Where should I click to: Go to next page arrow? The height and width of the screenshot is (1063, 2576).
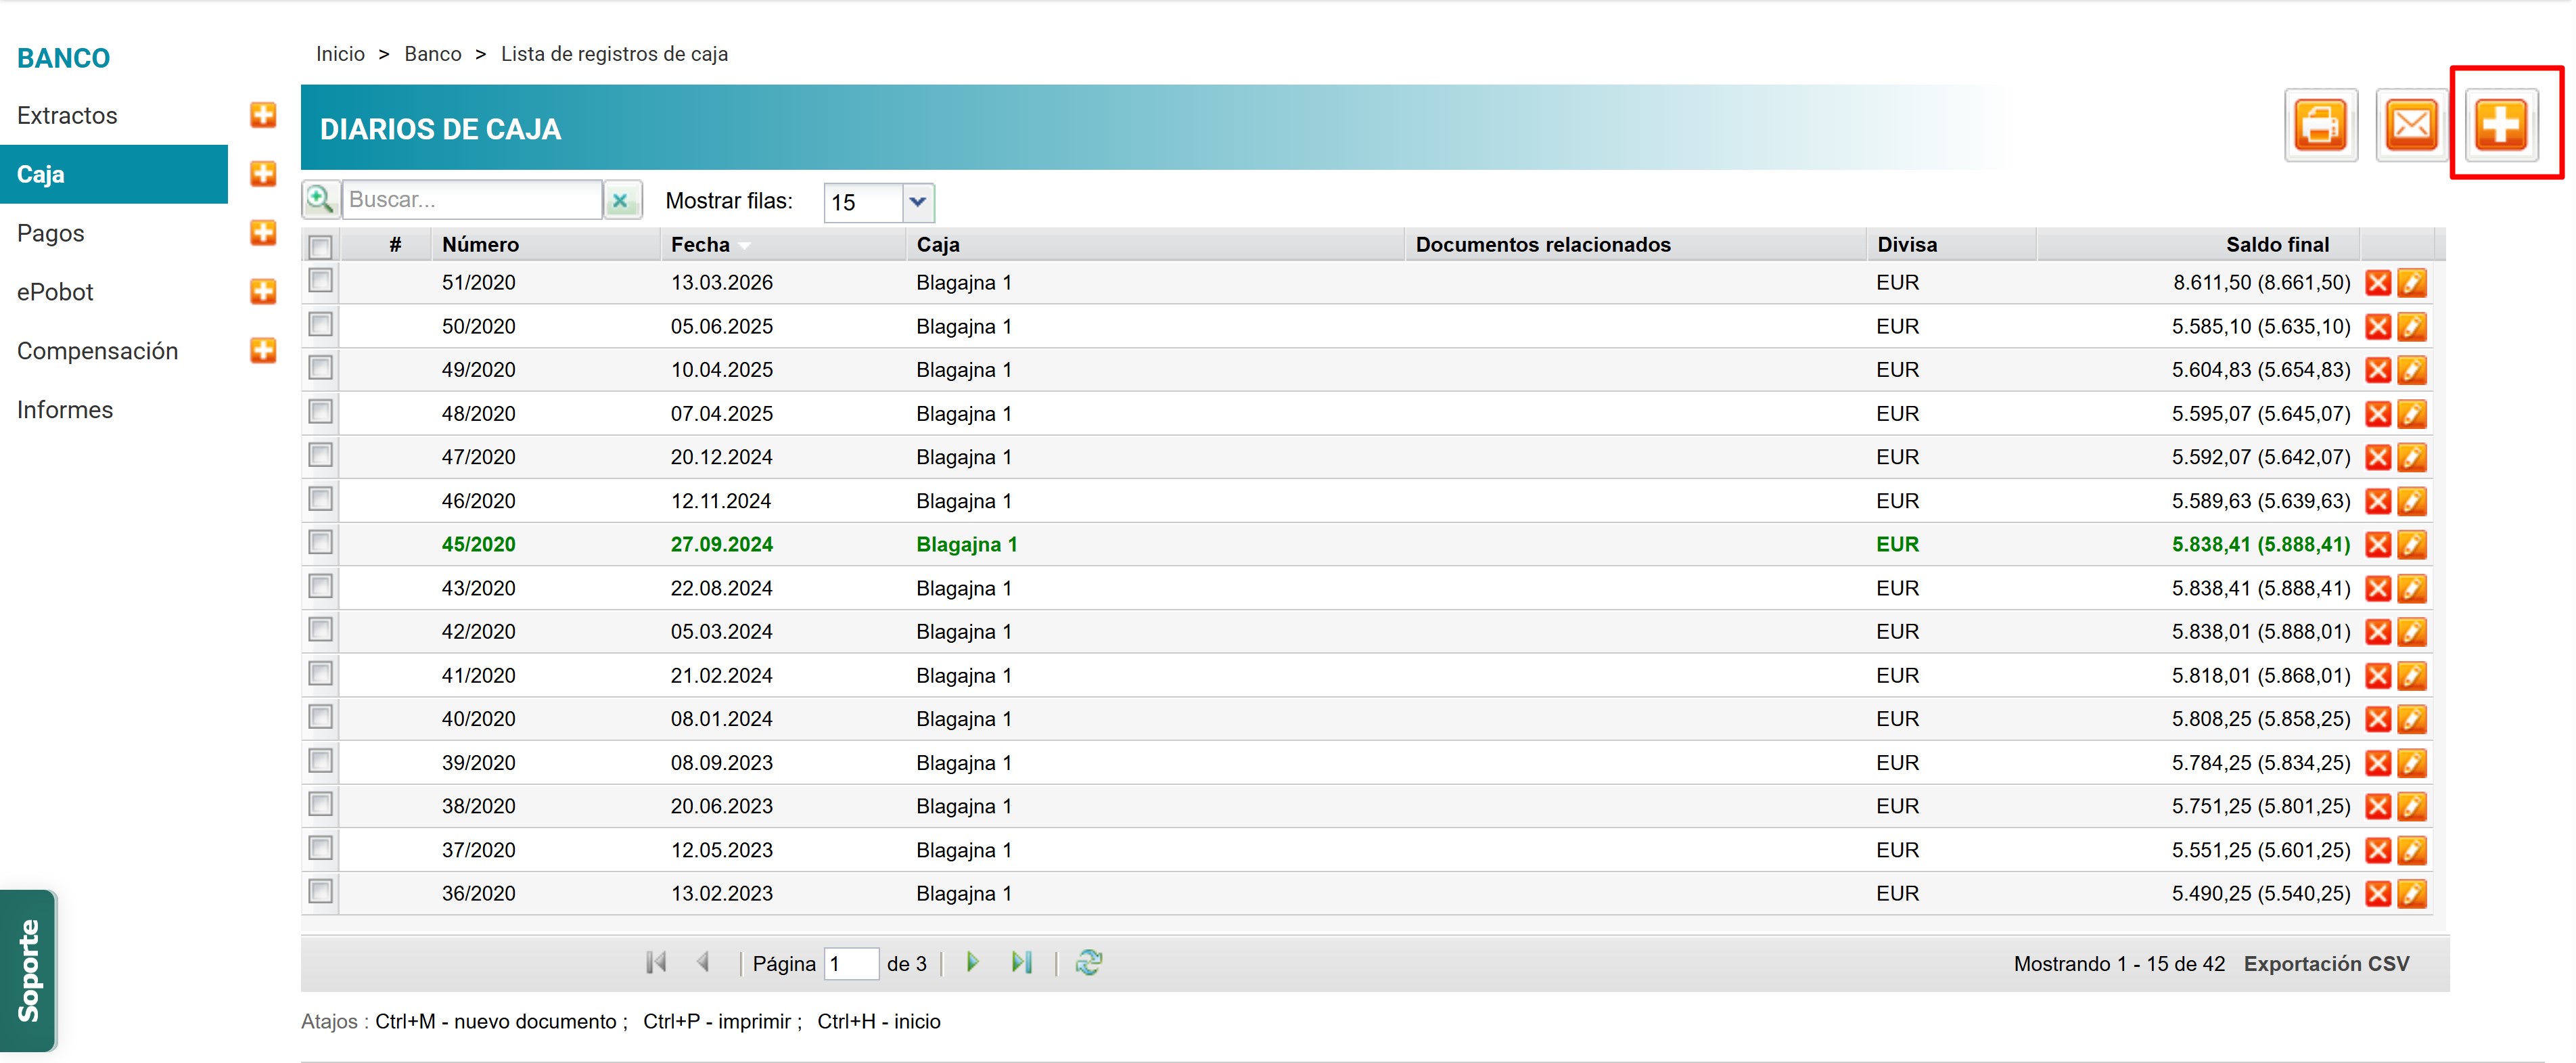click(972, 963)
